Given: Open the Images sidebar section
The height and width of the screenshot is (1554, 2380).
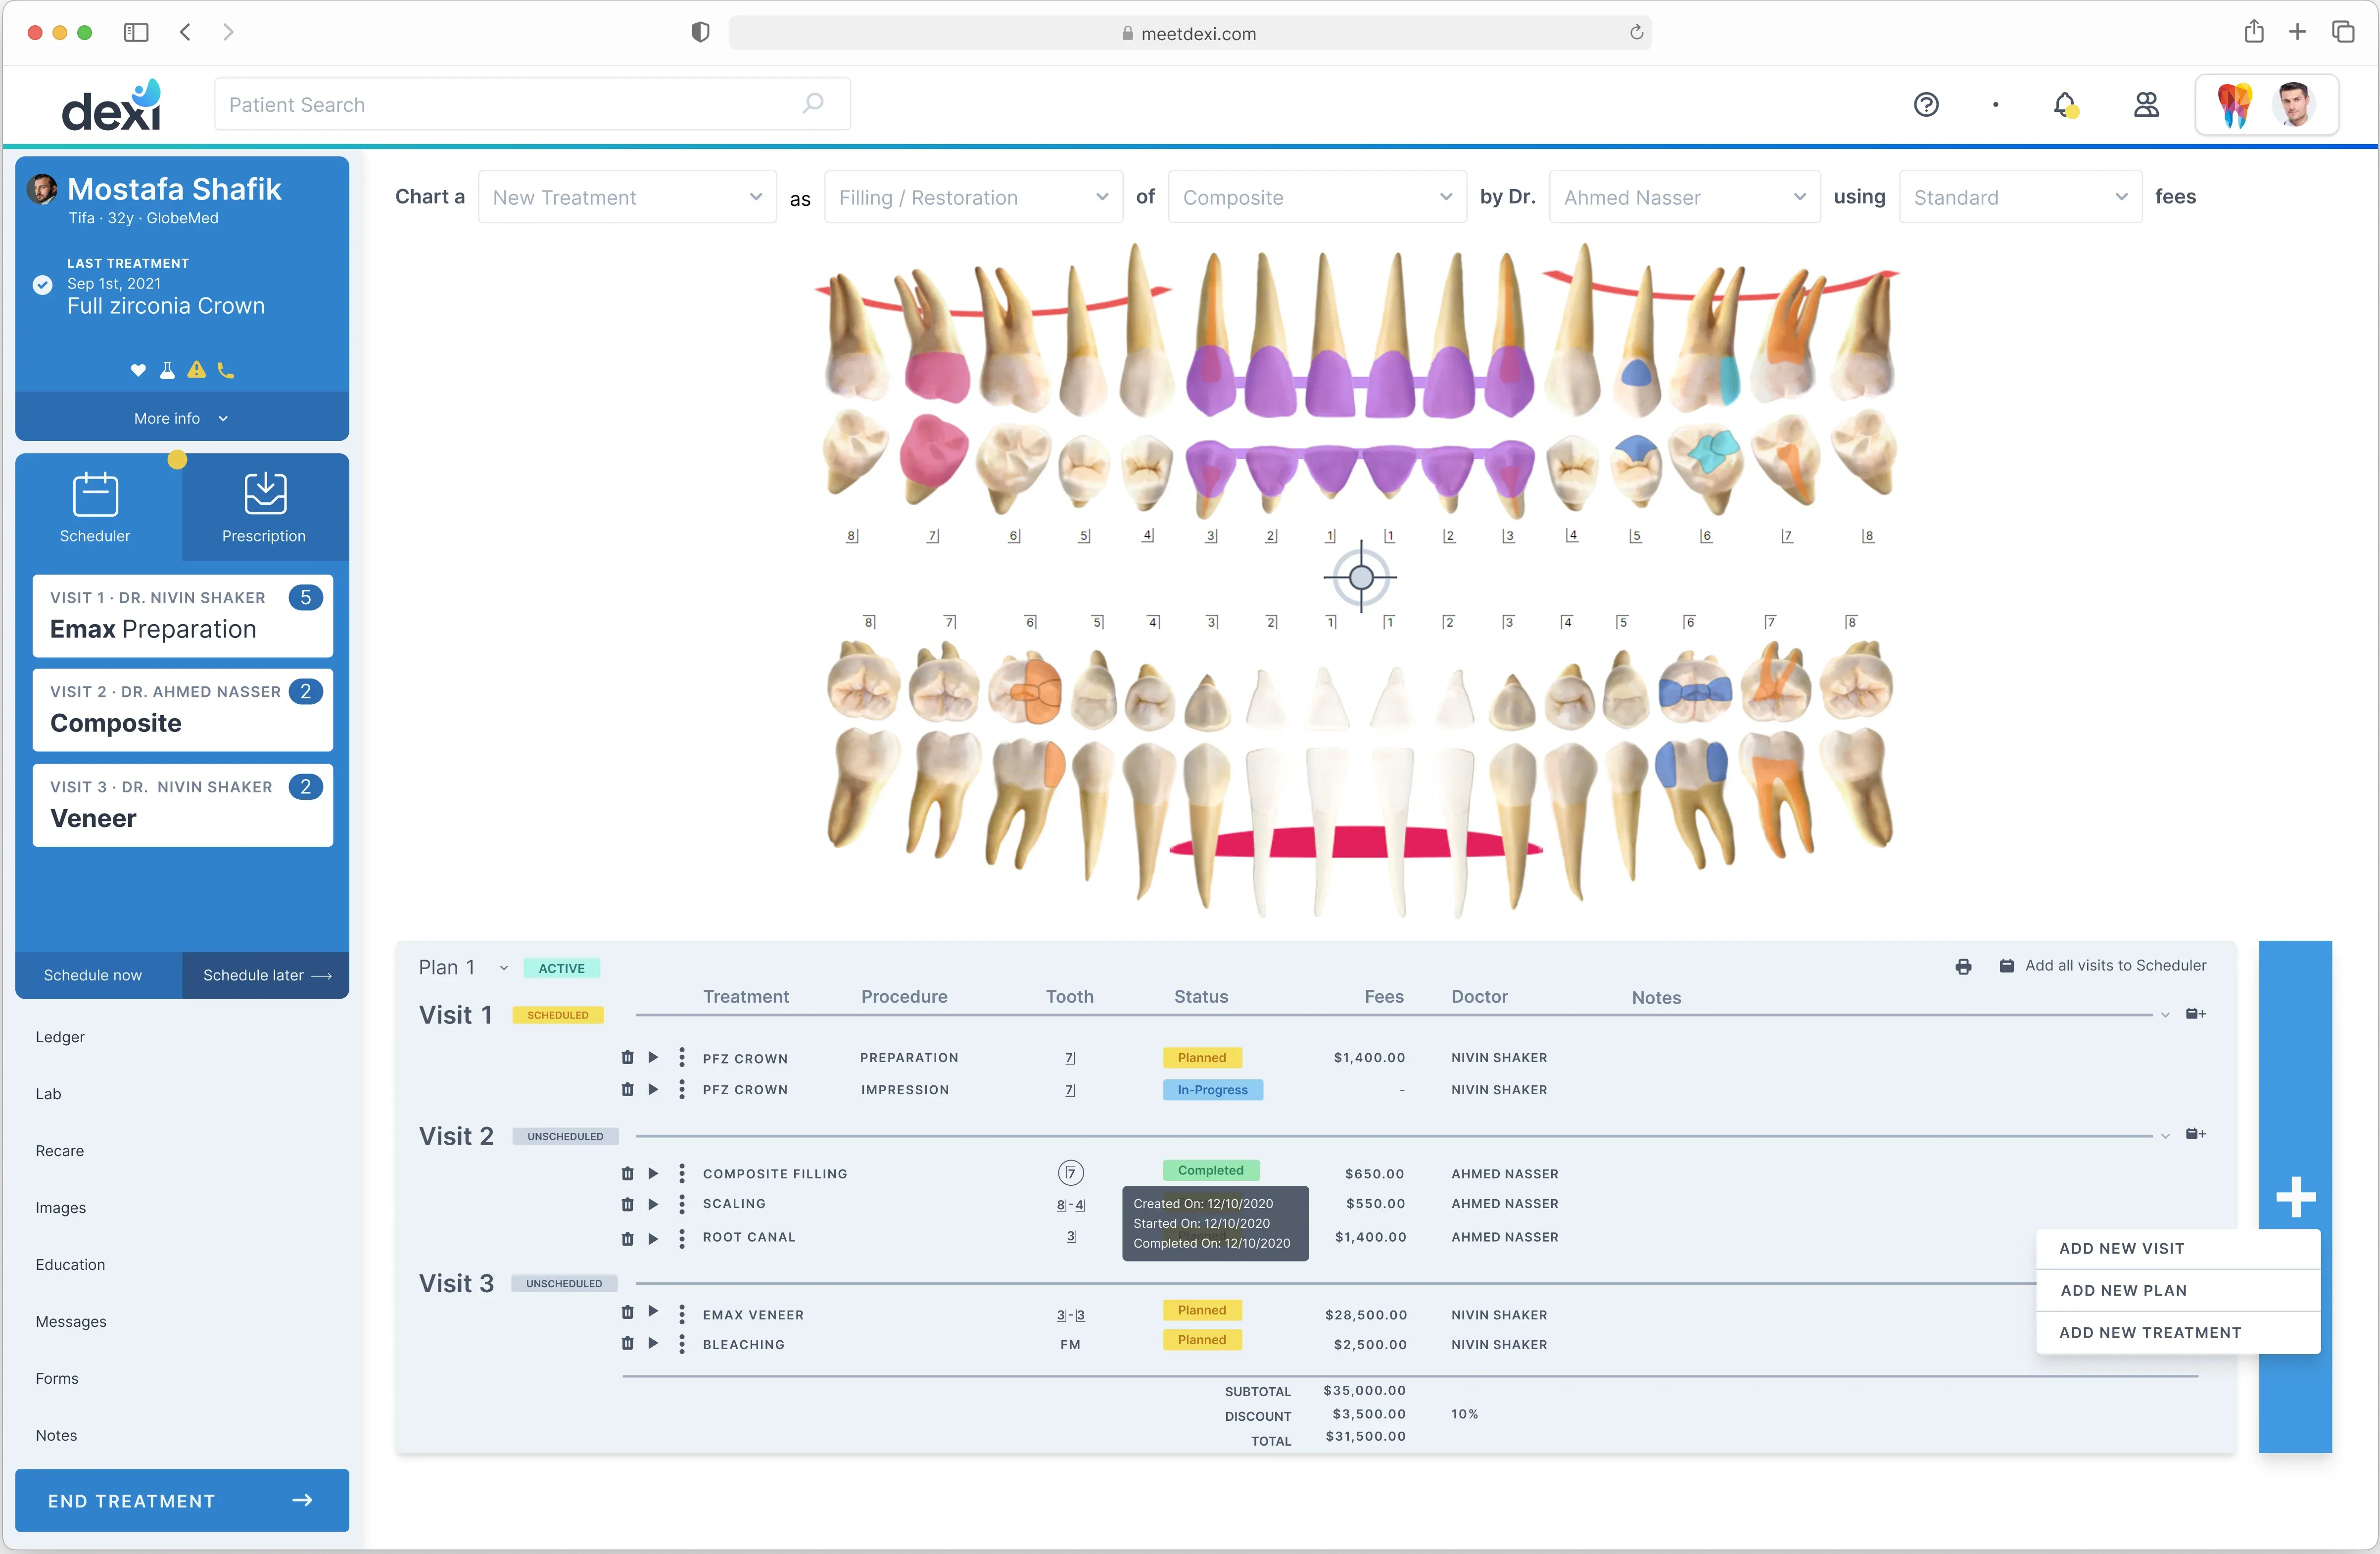Looking at the screenshot, I should [60, 1207].
